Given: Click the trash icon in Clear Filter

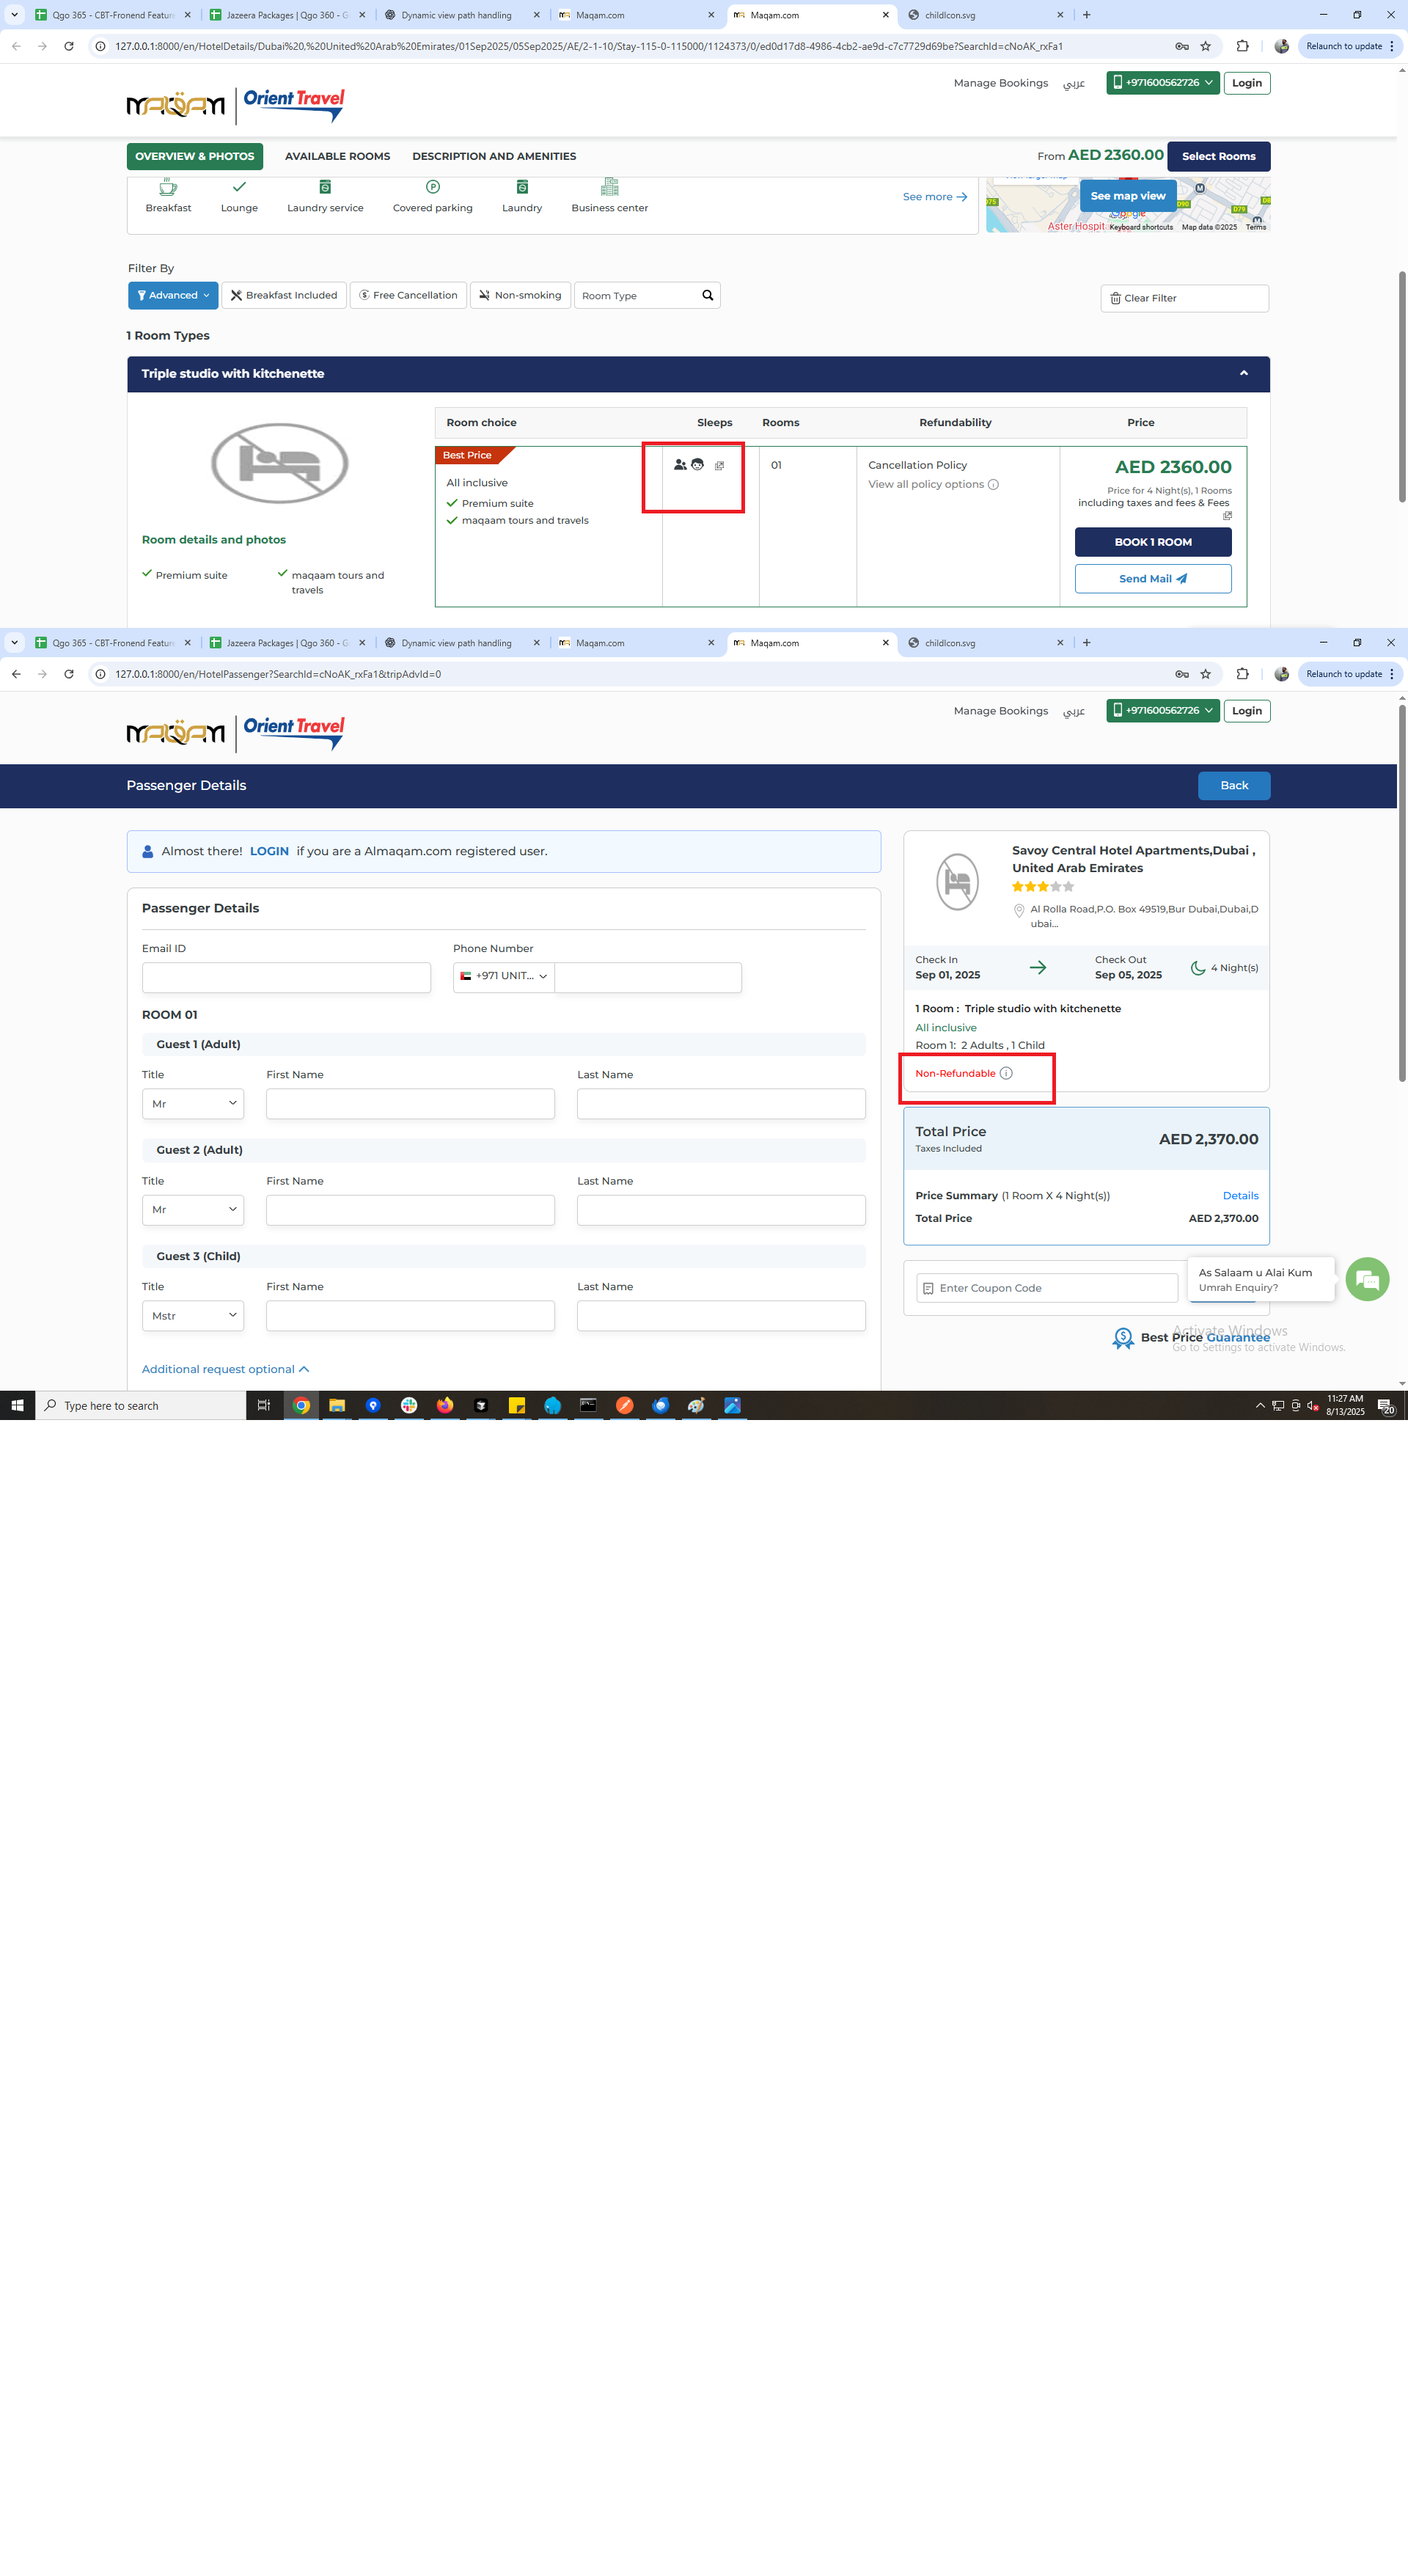Looking at the screenshot, I should (x=1115, y=298).
